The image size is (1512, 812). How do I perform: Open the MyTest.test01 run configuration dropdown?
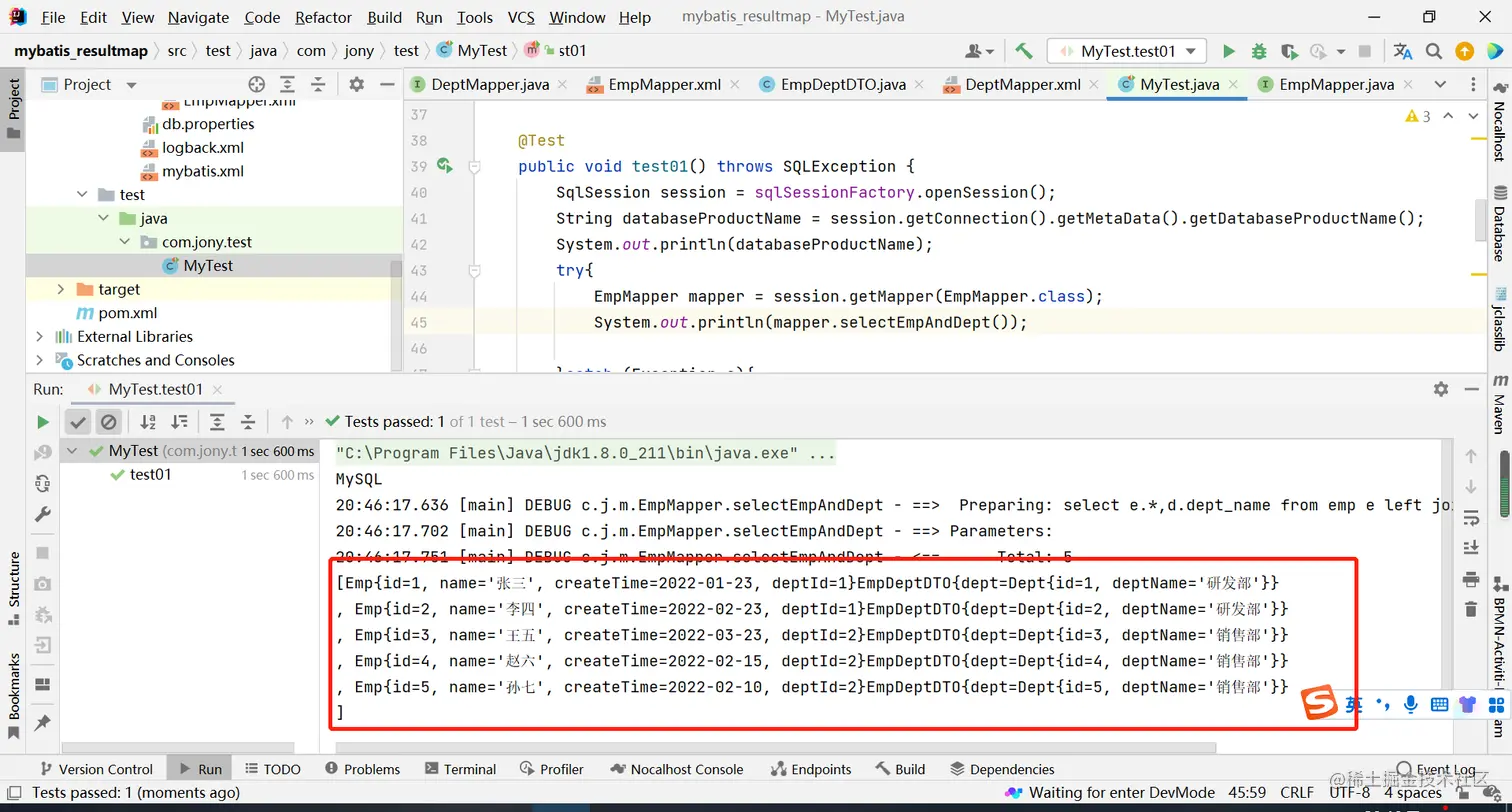tap(1127, 51)
